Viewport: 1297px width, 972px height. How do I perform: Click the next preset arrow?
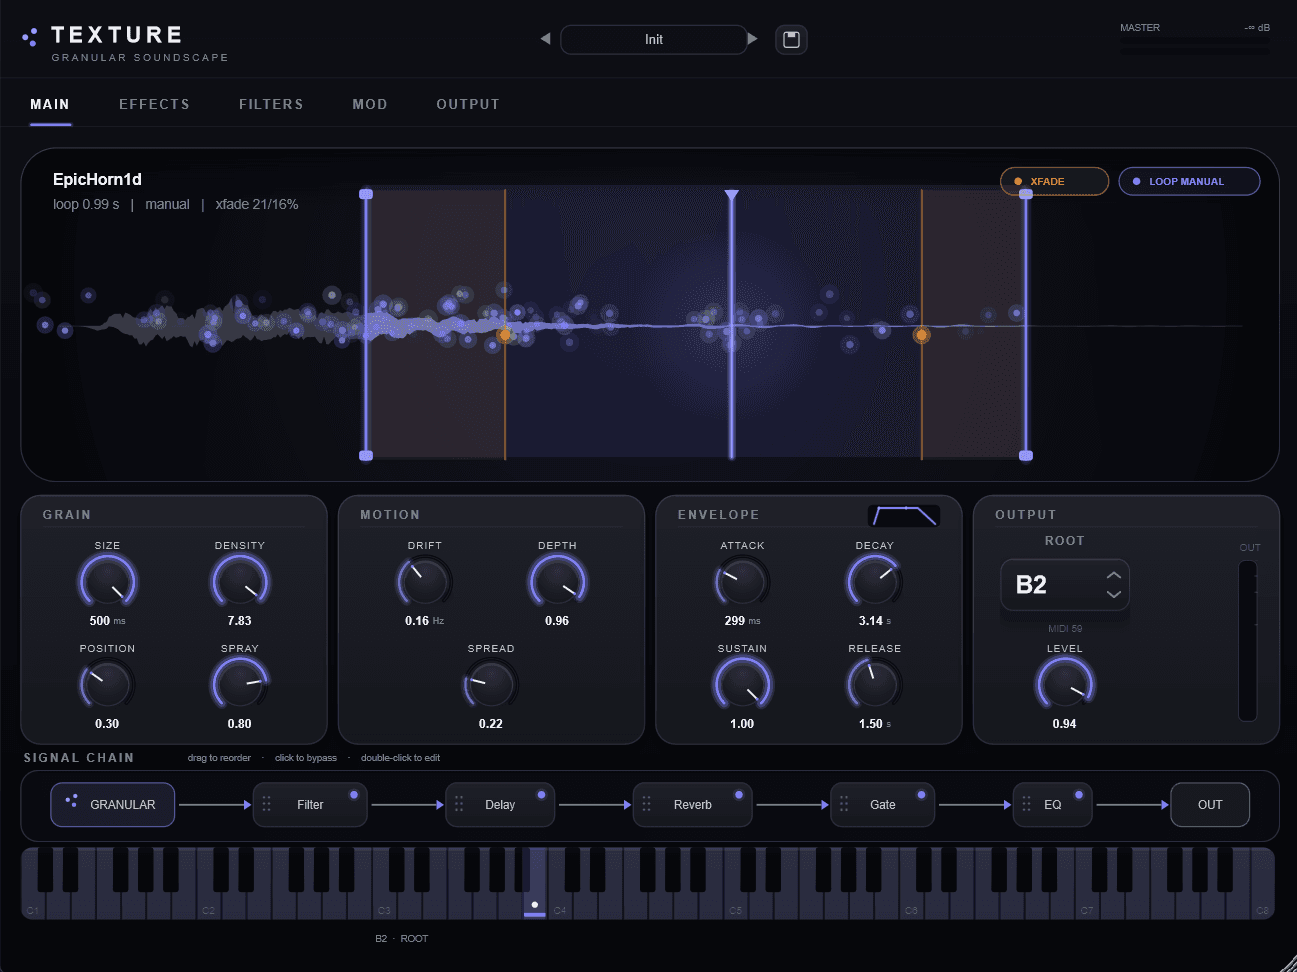[752, 39]
